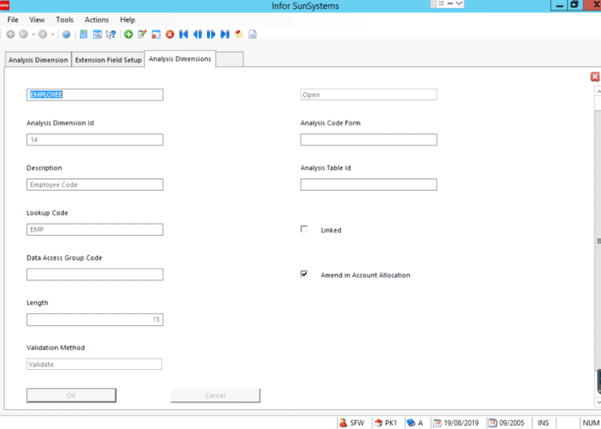The height and width of the screenshot is (429, 601).
Task: Open the dropdown arrow beside the forward button
Action: (x=53, y=34)
